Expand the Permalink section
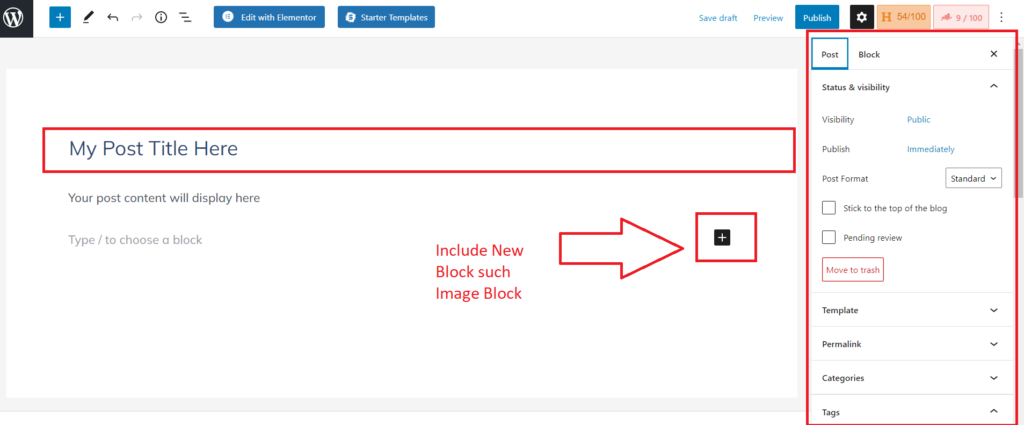 [911, 344]
